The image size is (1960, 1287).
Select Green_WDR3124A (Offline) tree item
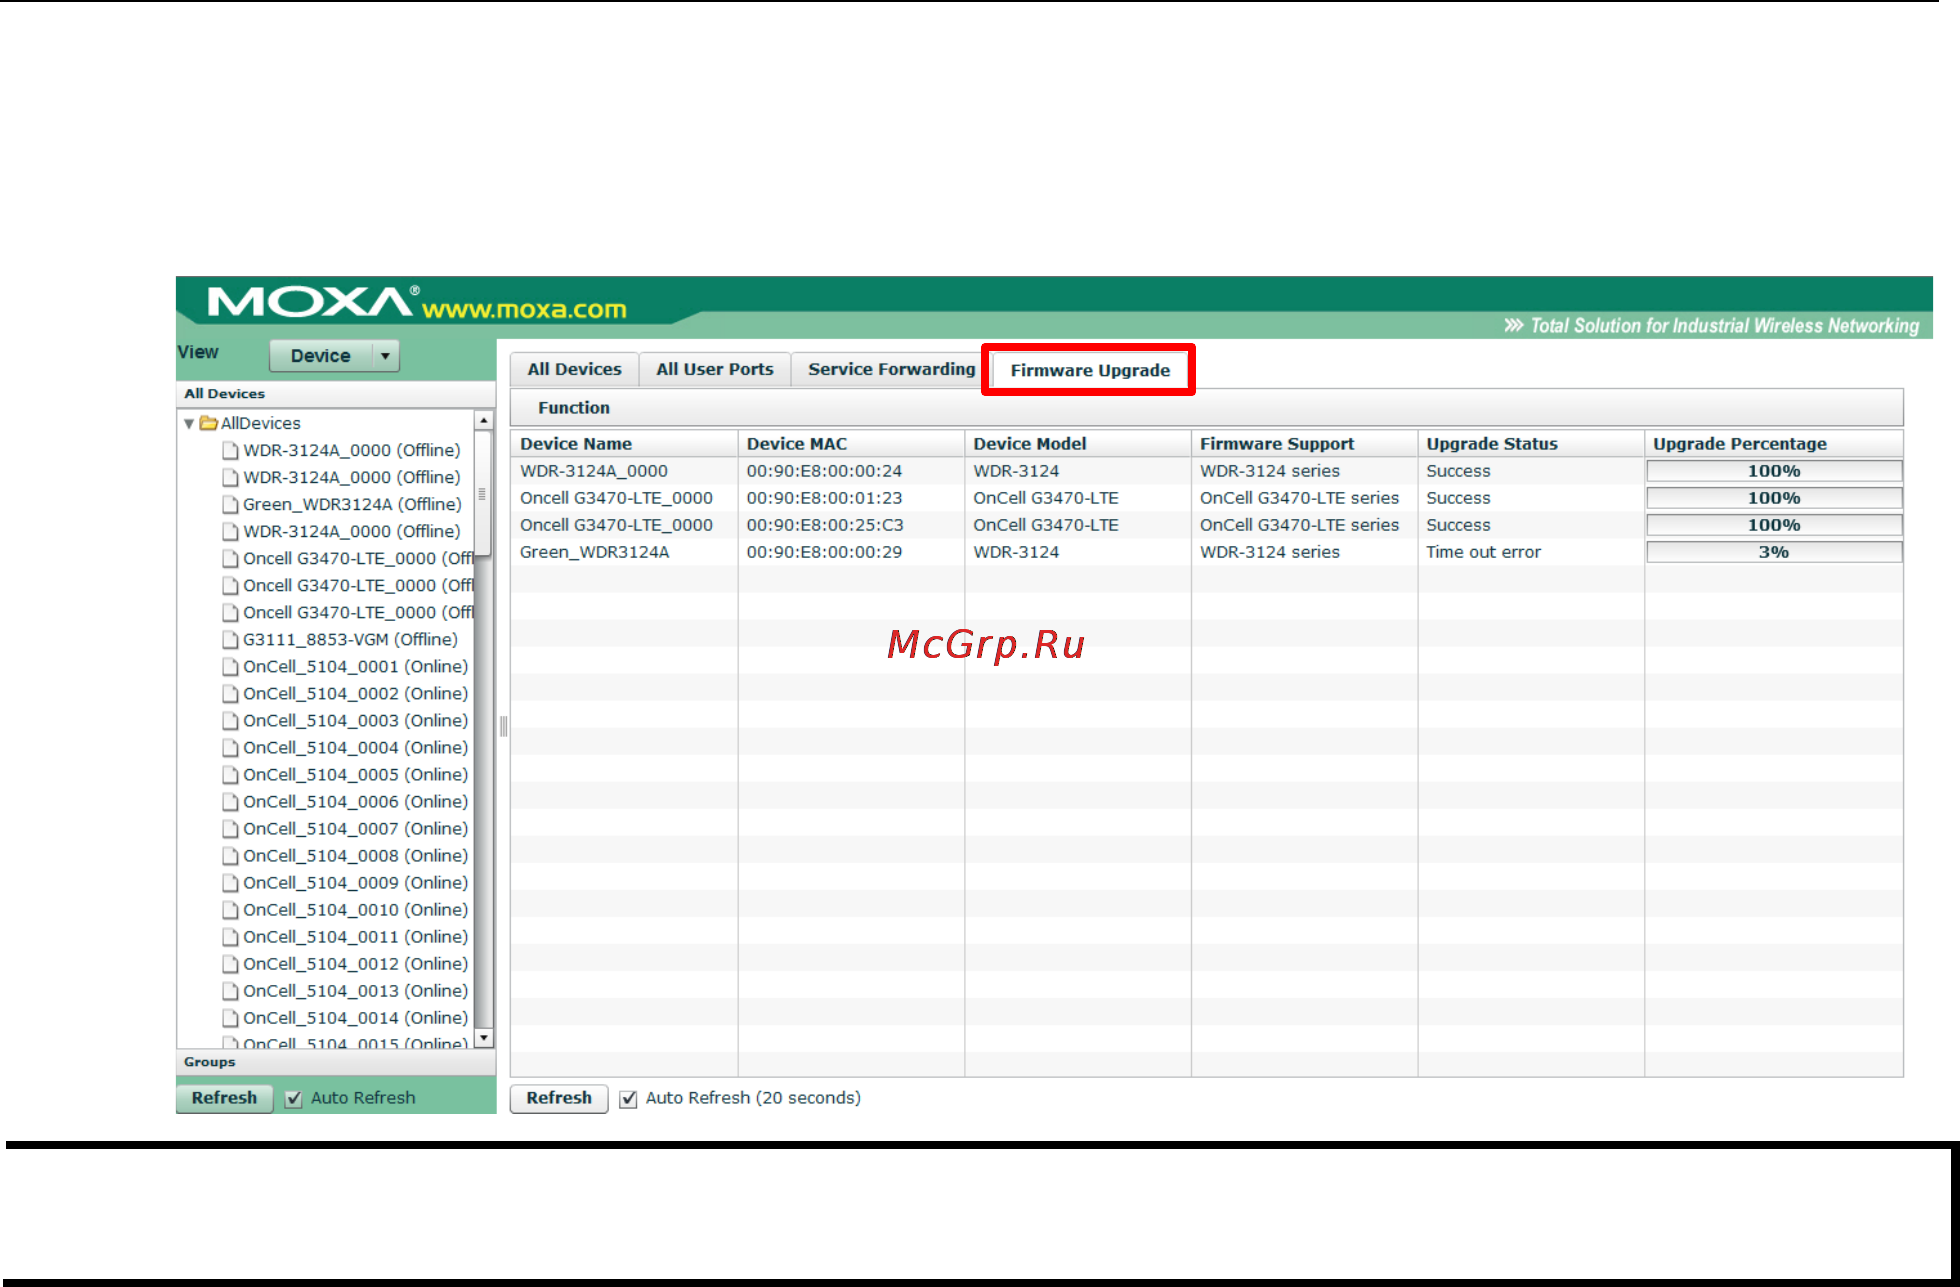pos(352,505)
